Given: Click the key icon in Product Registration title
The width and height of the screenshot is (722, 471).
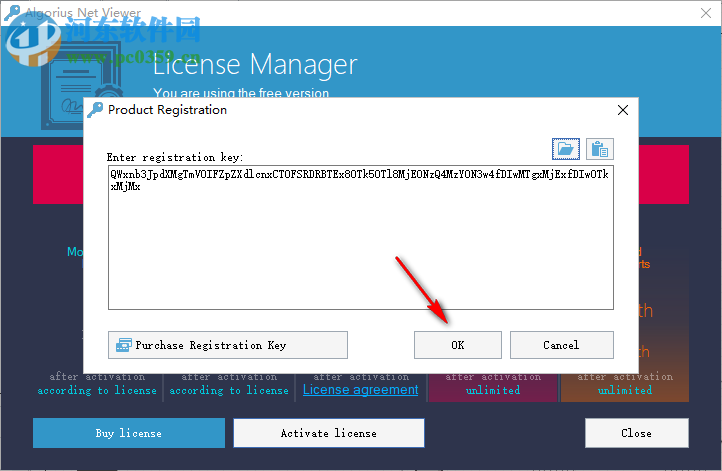Looking at the screenshot, I should pos(95,110).
